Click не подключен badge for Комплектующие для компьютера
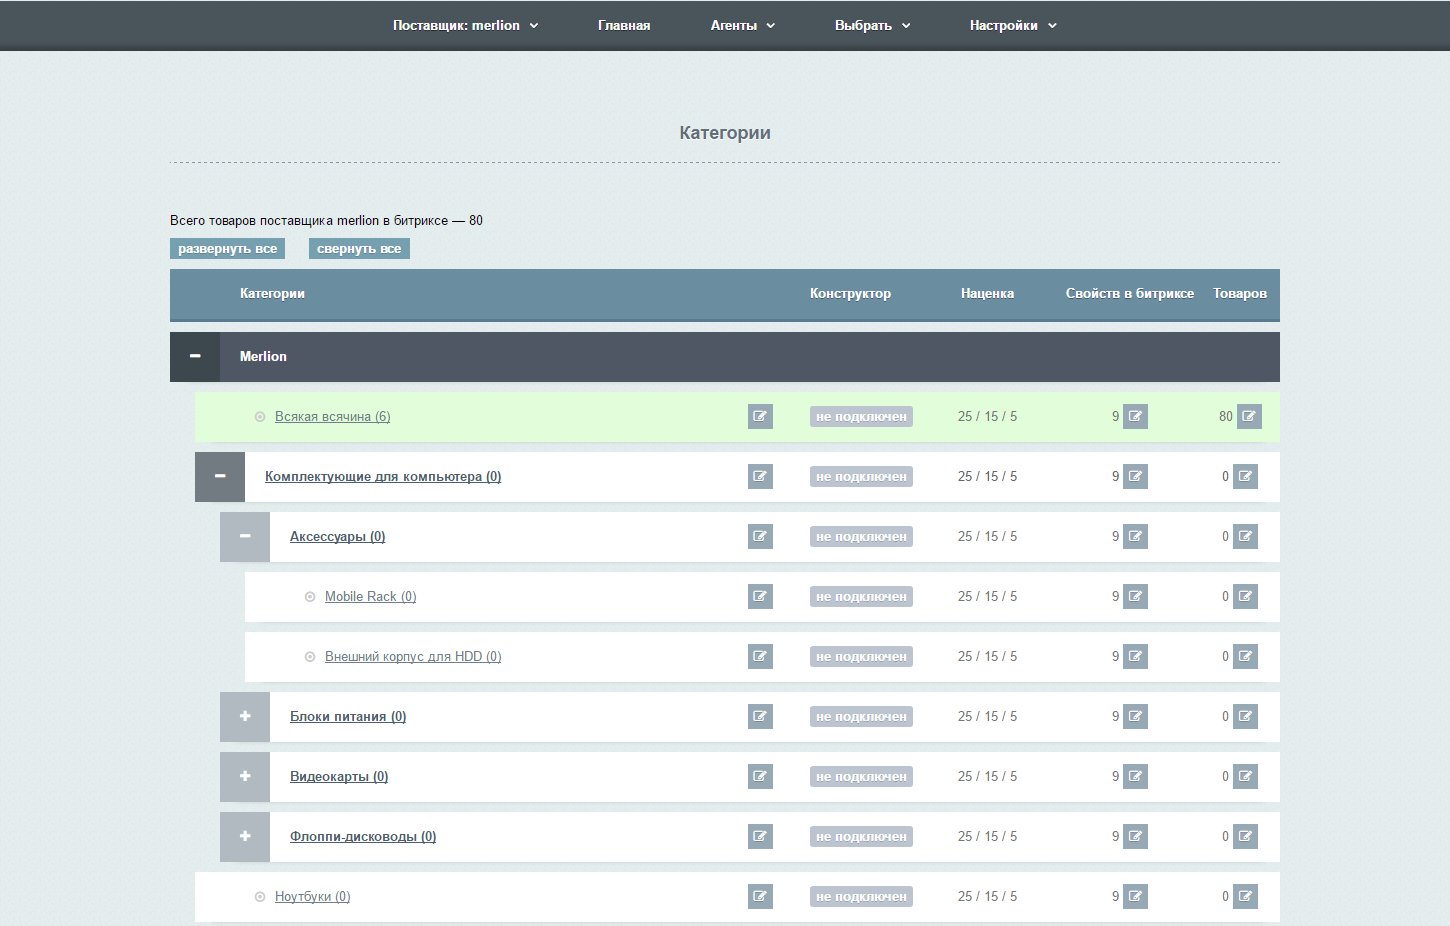Screen dimensions: 1450x926 point(861,476)
